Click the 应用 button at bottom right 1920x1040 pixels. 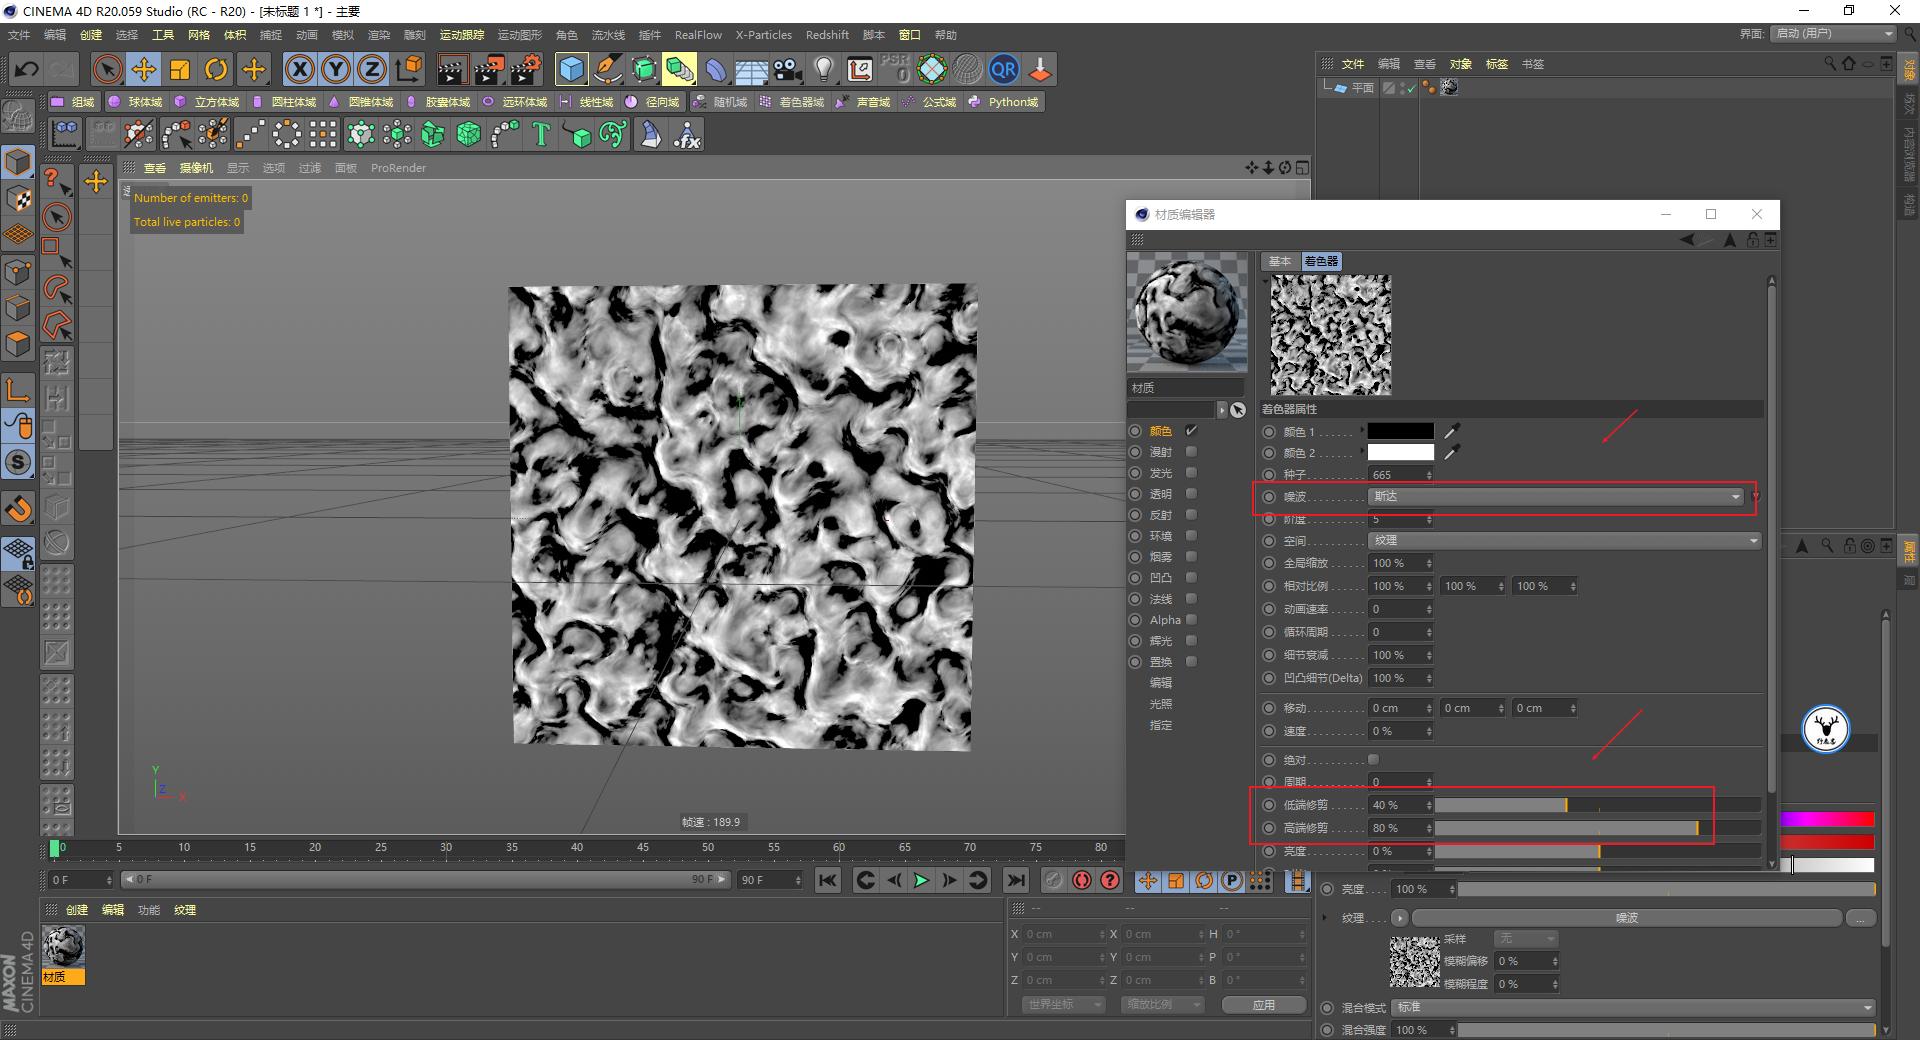pos(1263,1005)
